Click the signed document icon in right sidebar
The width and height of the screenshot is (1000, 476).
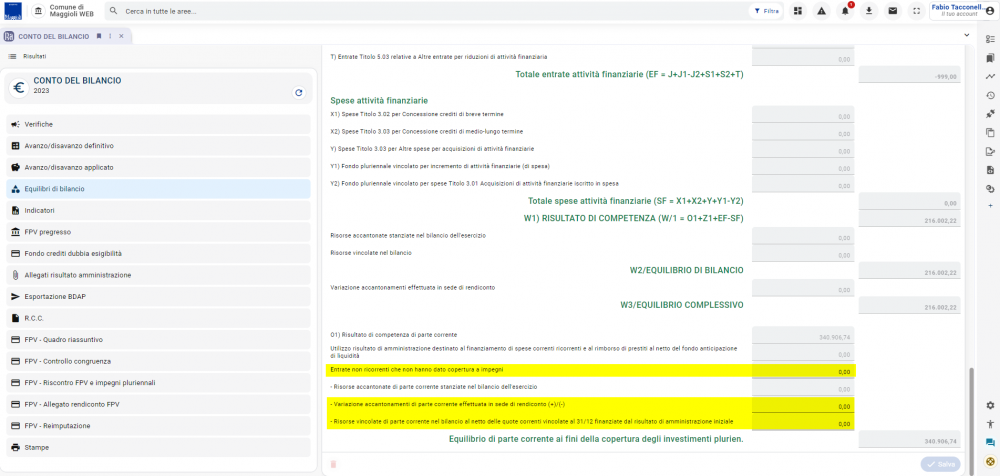click(x=990, y=151)
